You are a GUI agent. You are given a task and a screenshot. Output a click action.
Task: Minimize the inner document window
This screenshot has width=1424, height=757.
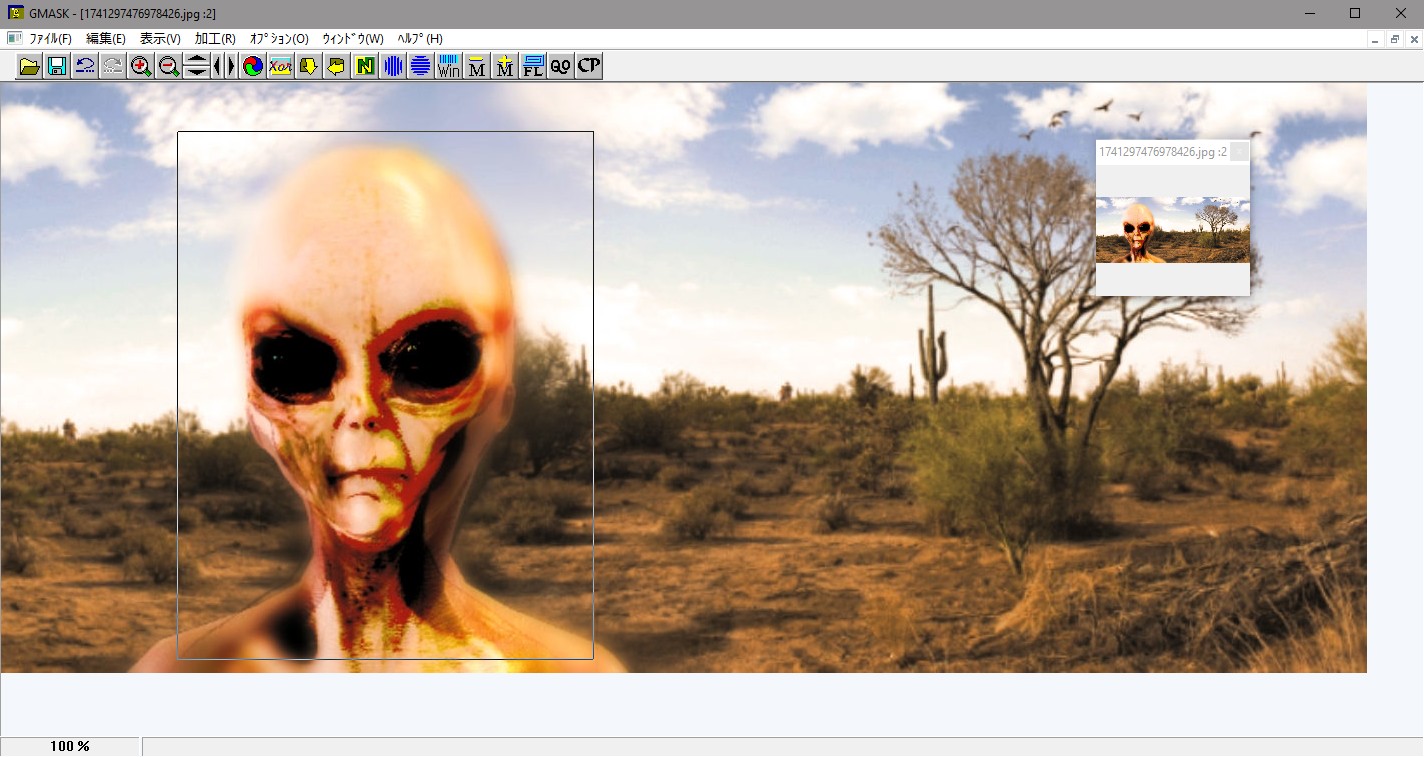1375,39
